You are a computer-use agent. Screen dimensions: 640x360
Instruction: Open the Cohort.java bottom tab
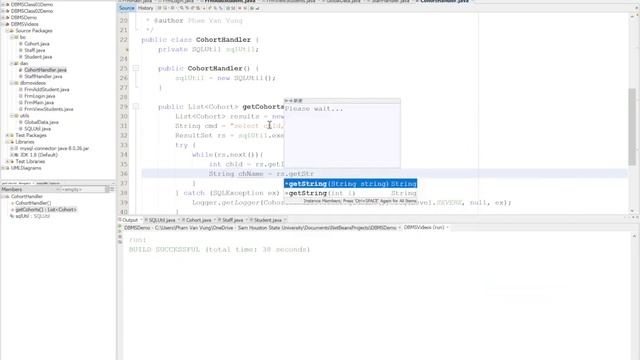click(198, 220)
